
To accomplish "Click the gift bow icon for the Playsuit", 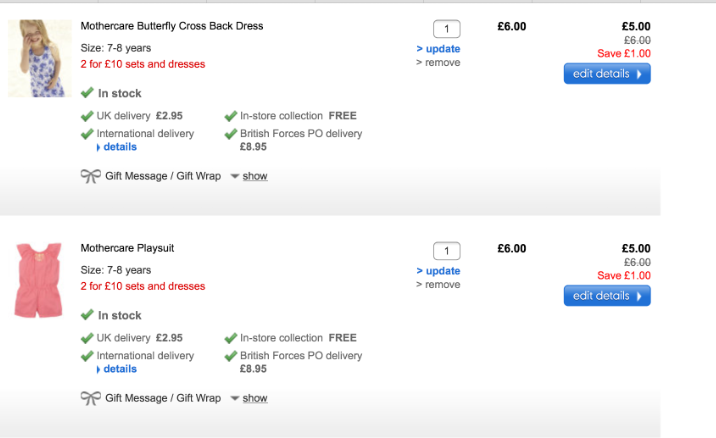I will (90, 398).
